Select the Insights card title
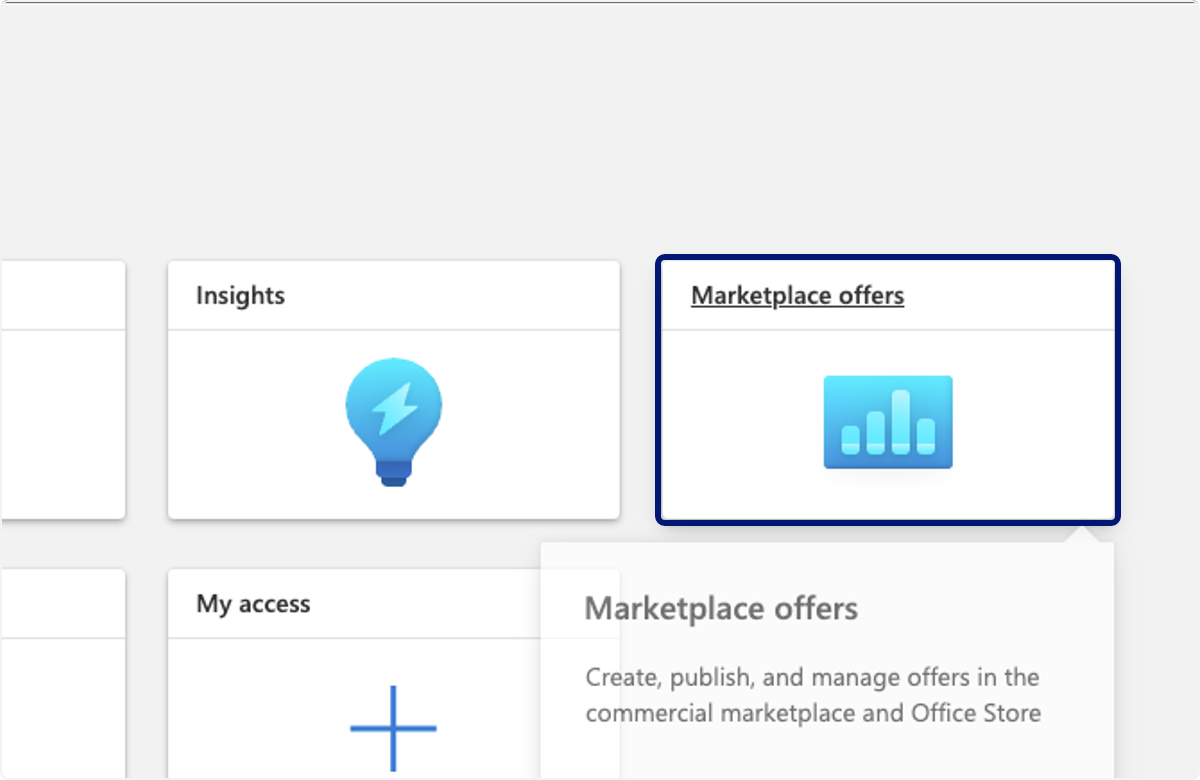 pyautogui.click(x=241, y=296)
